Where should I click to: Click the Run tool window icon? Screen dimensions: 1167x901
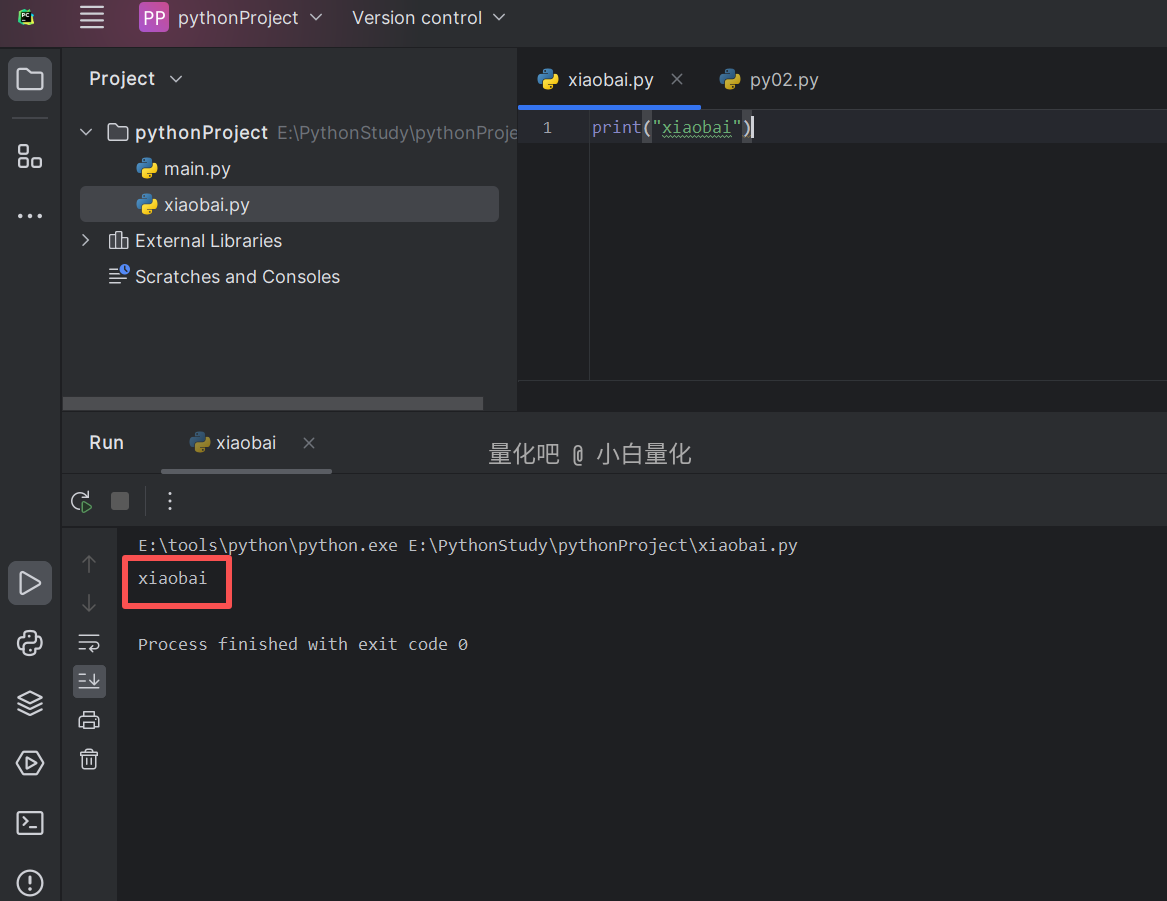click(x=30, y=583)
